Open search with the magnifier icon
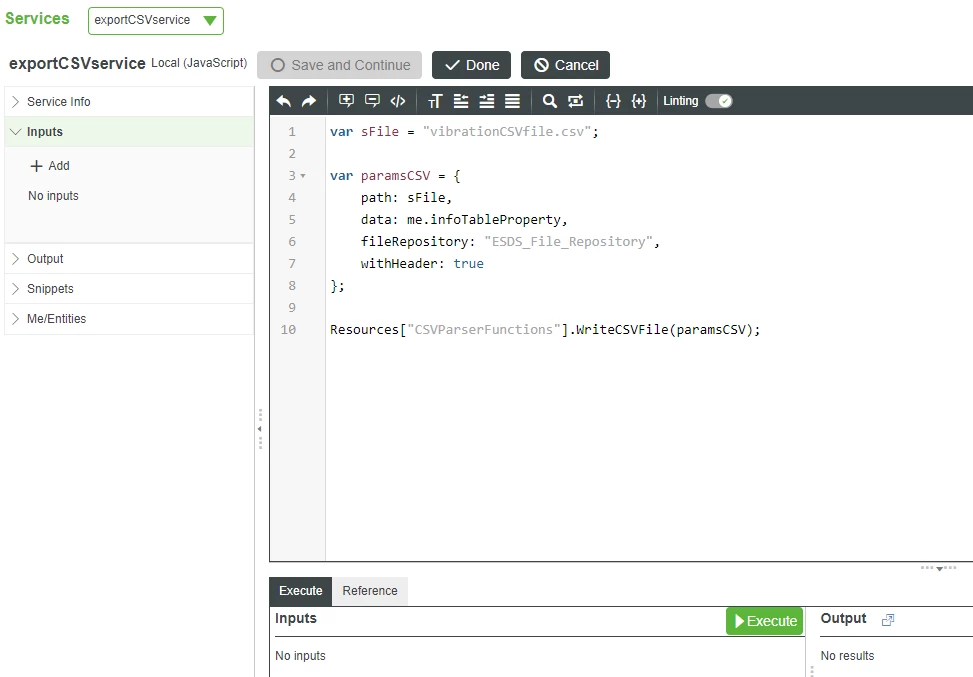Image resolution: width=973 pixels, height=677 pixels. [549, 100]
